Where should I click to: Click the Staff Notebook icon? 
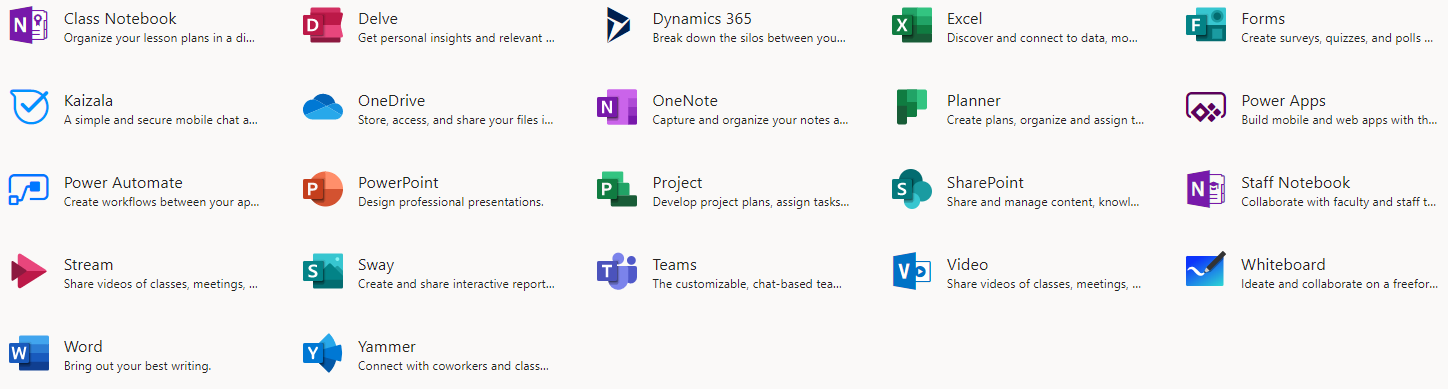[1205, 190]
